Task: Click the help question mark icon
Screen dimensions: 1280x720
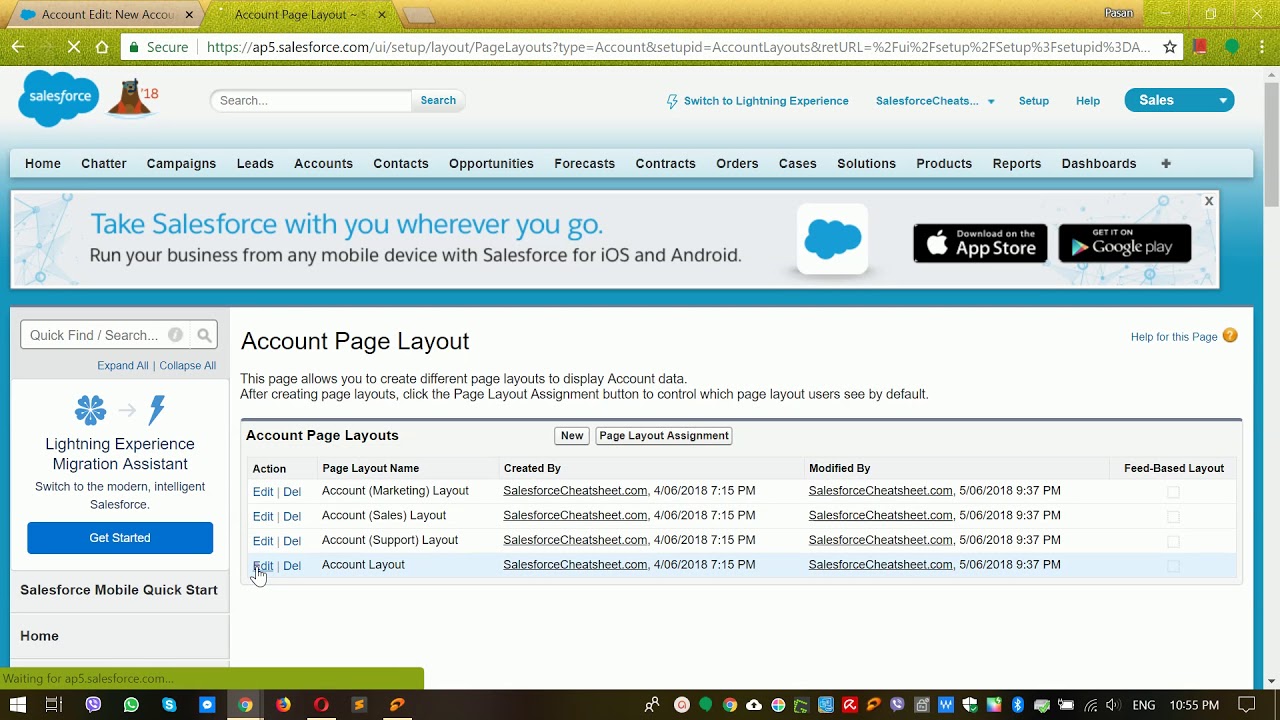Action: coord(1230,336)
